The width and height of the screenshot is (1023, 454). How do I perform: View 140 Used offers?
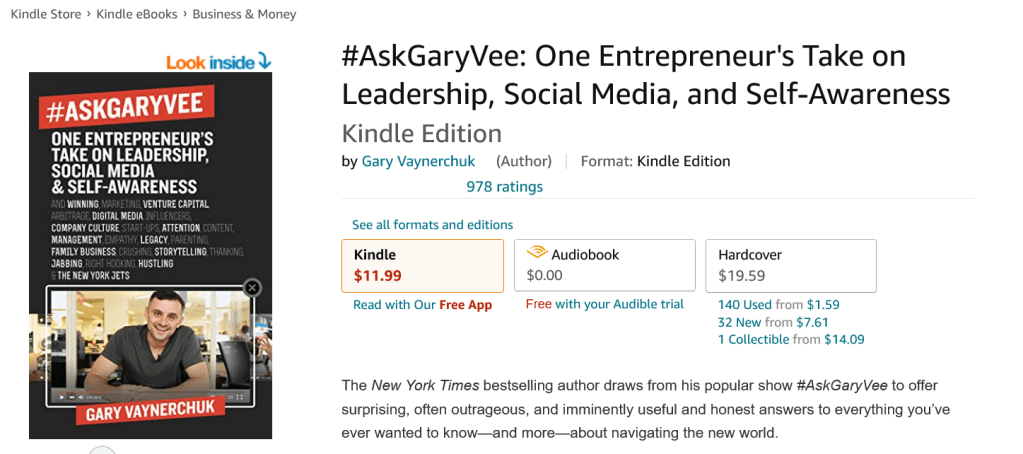[x=745, y=304]
